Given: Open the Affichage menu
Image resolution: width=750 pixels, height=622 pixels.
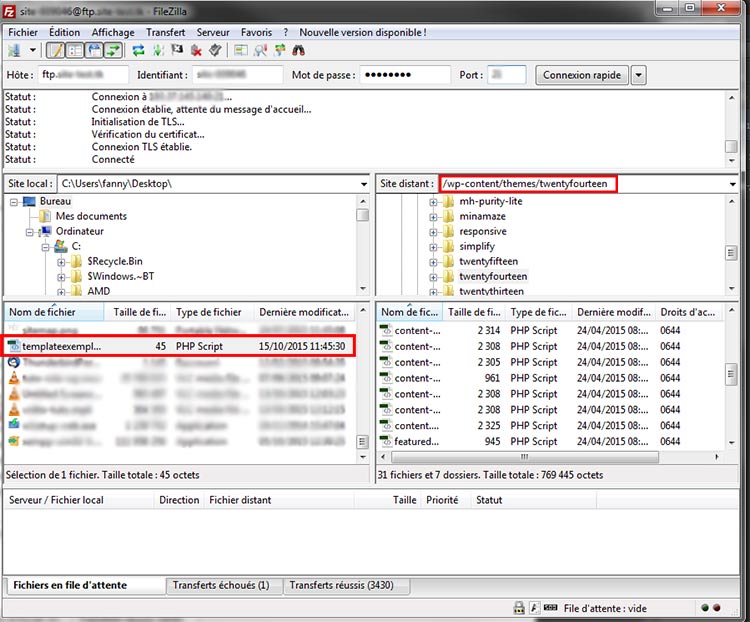Looking at the screenshot, I should [113, 33].
